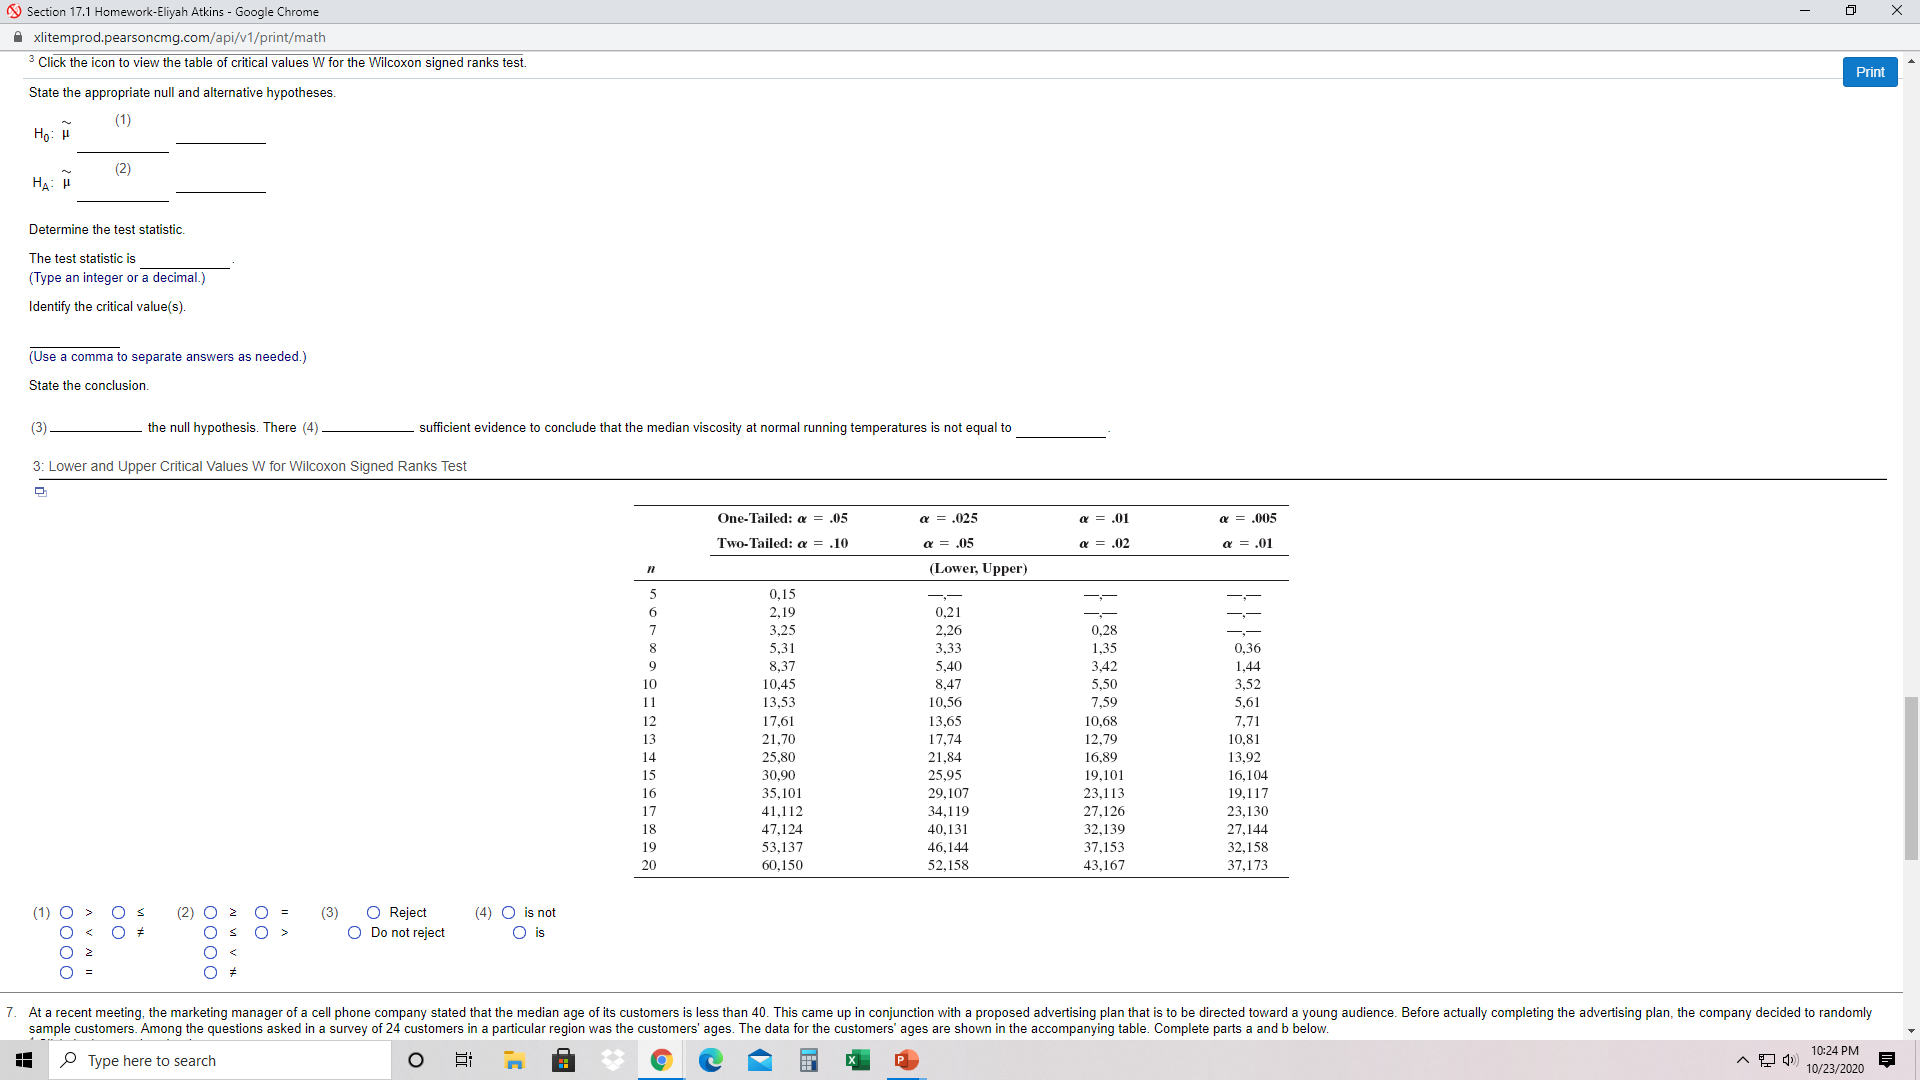
Task: Open Excel from the taskbar
Action: [x=857, y=1060]
